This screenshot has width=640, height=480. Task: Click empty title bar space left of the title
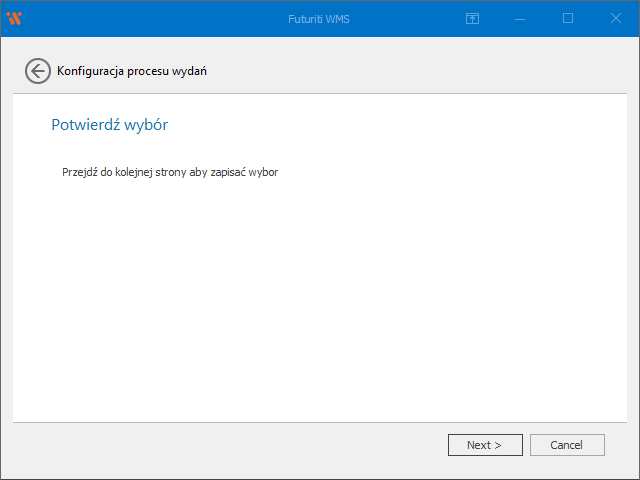tap(150, 18)
